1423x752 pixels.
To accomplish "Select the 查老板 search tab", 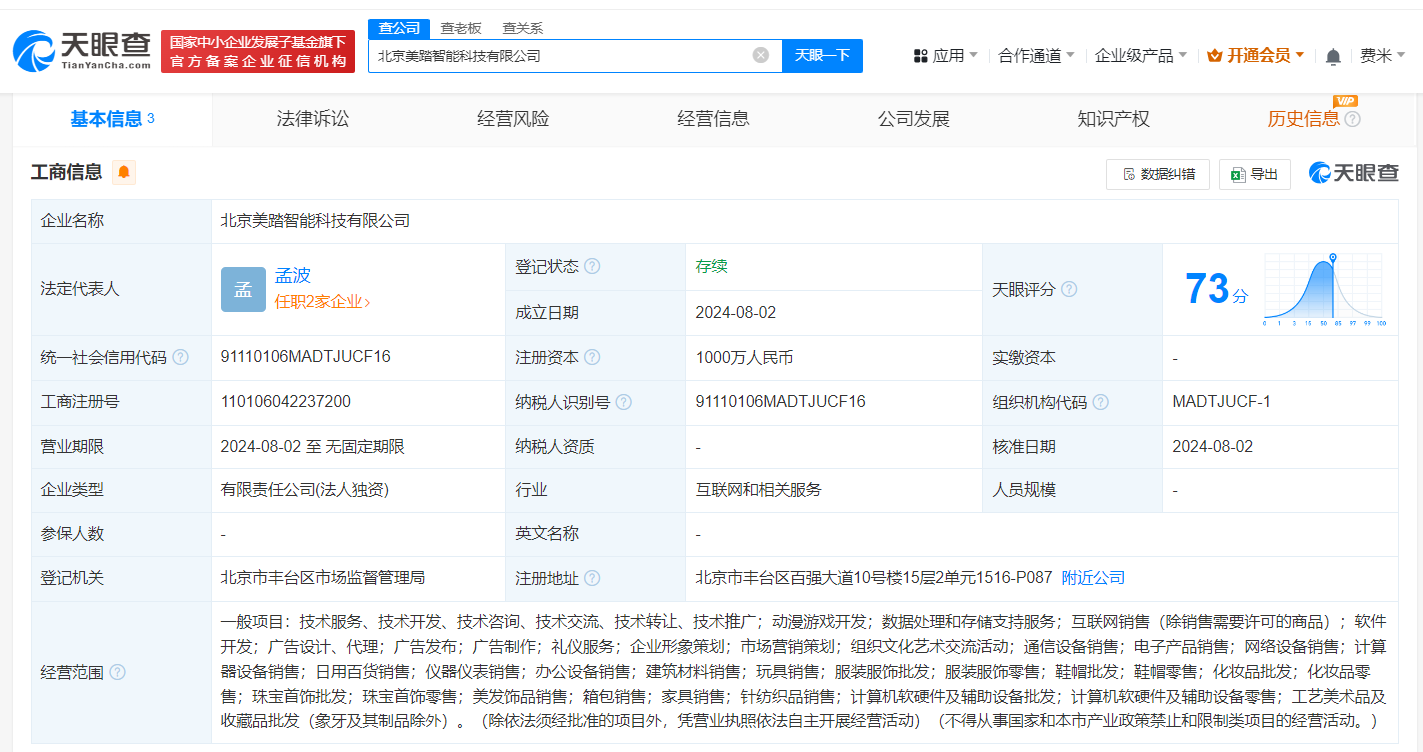I will click(x=461, y=28).
